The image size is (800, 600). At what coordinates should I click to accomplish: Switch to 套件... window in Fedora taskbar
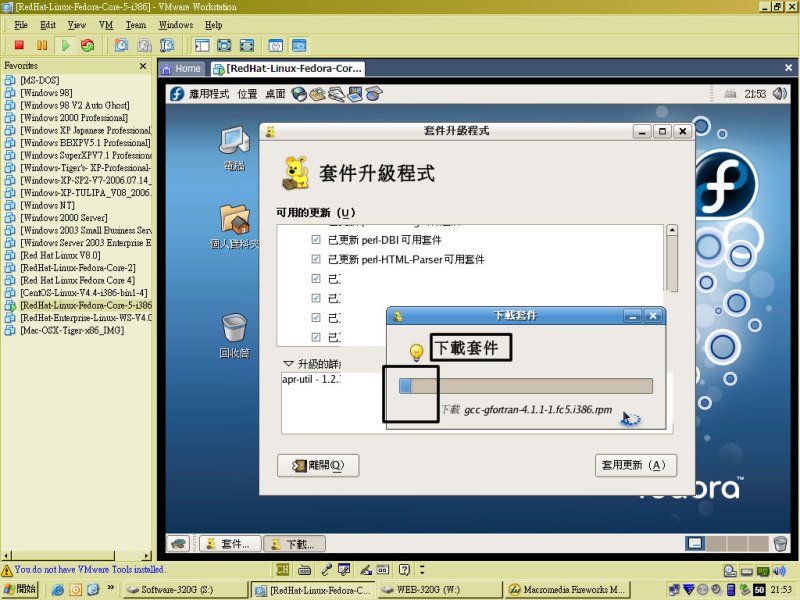230,544
